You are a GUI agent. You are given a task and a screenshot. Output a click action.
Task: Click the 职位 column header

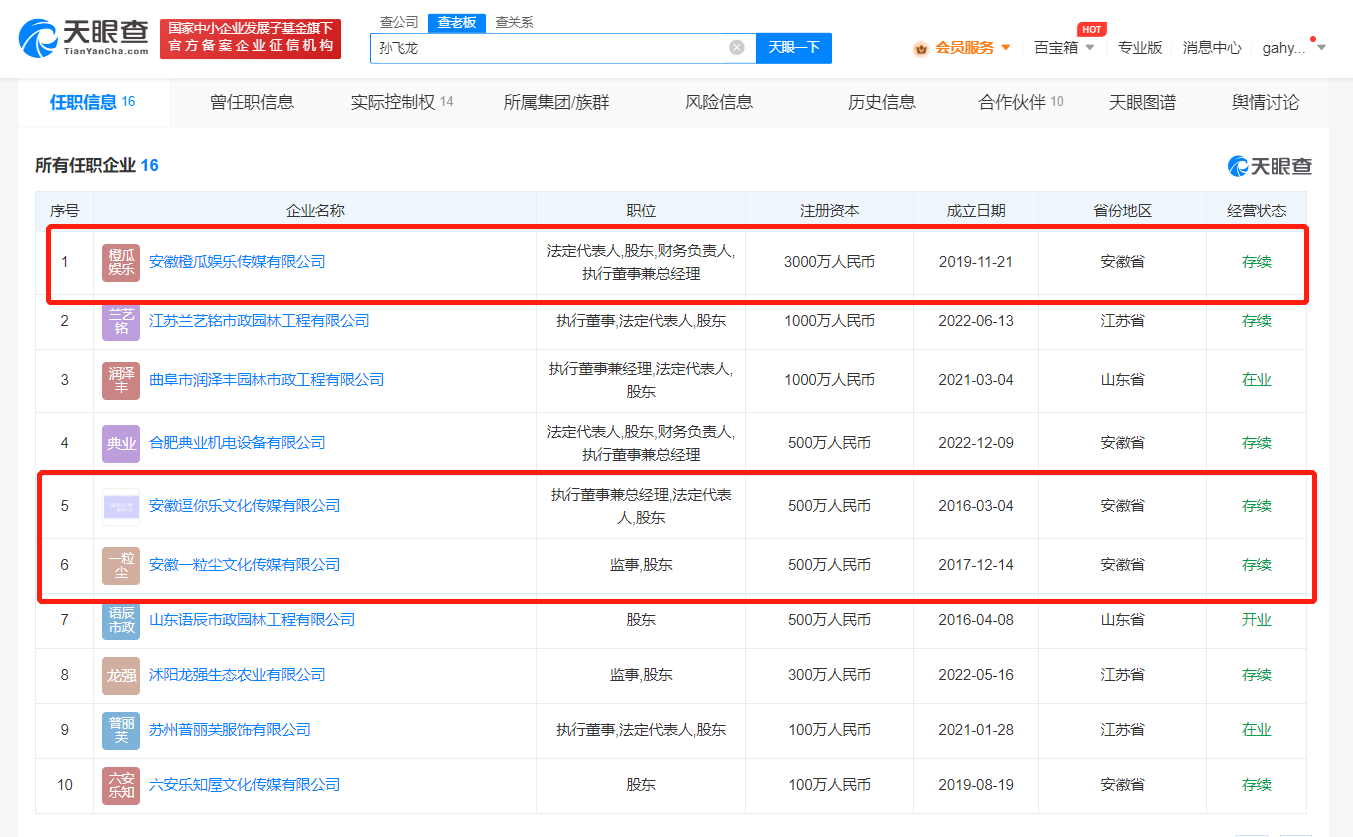coord(641,211)
